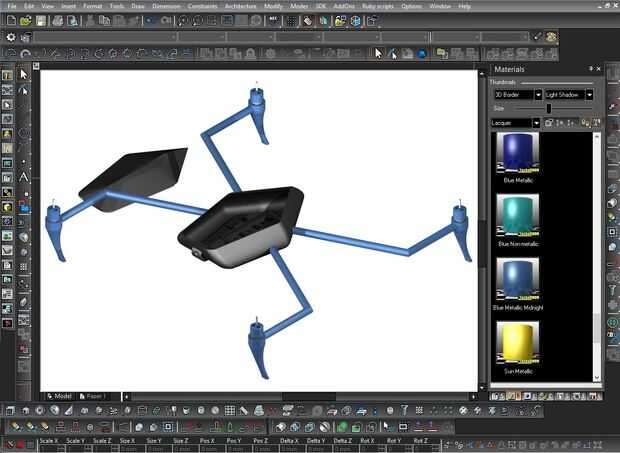Open the Modify menu
Screen dimensions: 620x453
pos(273,6)
